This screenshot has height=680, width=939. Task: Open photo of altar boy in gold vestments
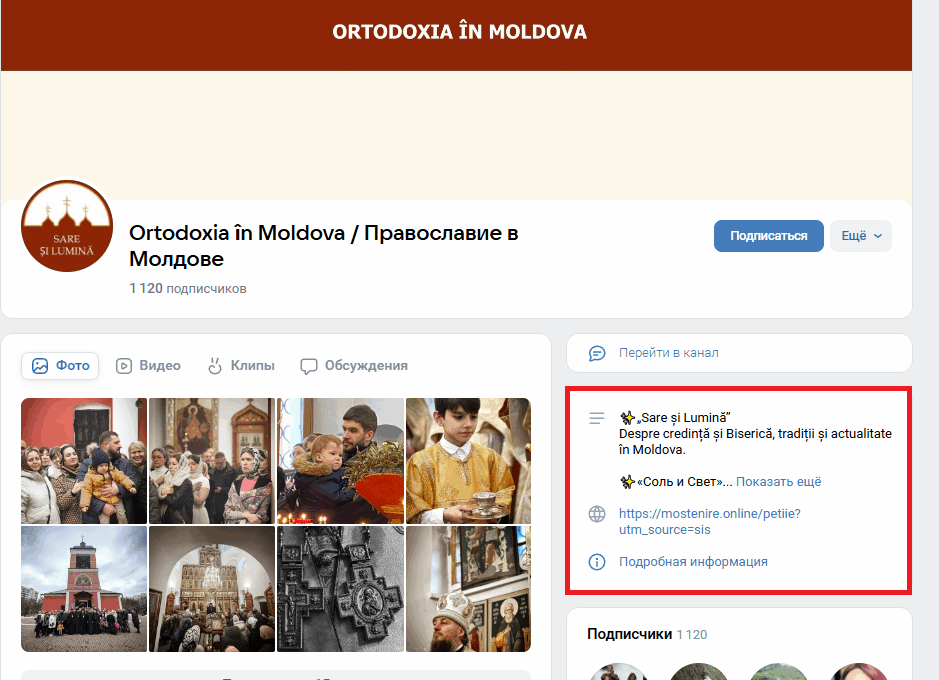[468, 461]
